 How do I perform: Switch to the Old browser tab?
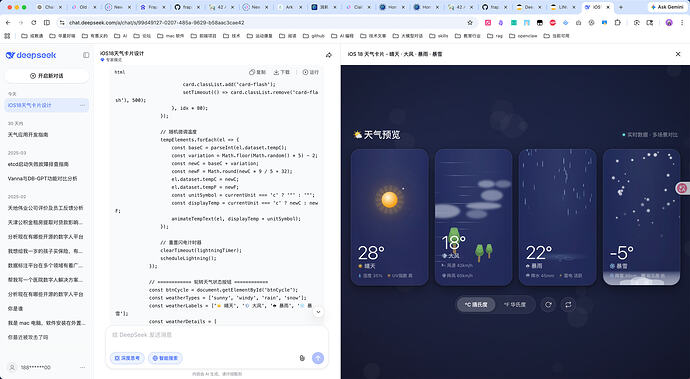84,7
